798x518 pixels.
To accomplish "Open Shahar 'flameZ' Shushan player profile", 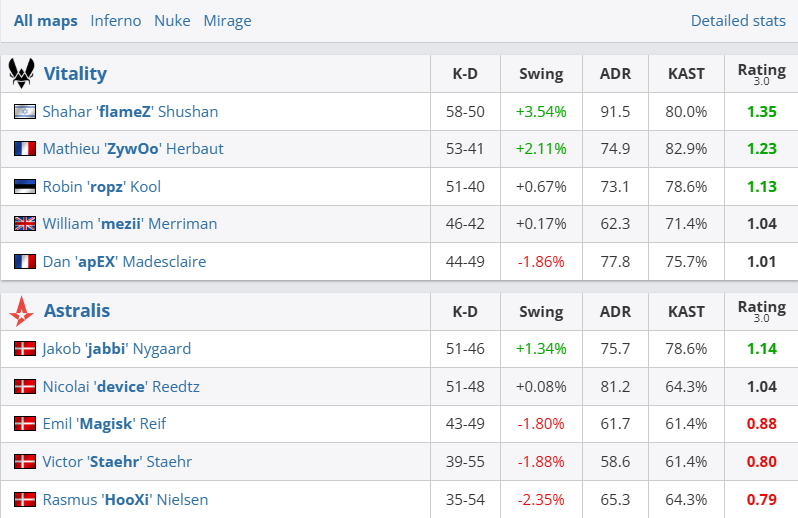I will 130,112.
